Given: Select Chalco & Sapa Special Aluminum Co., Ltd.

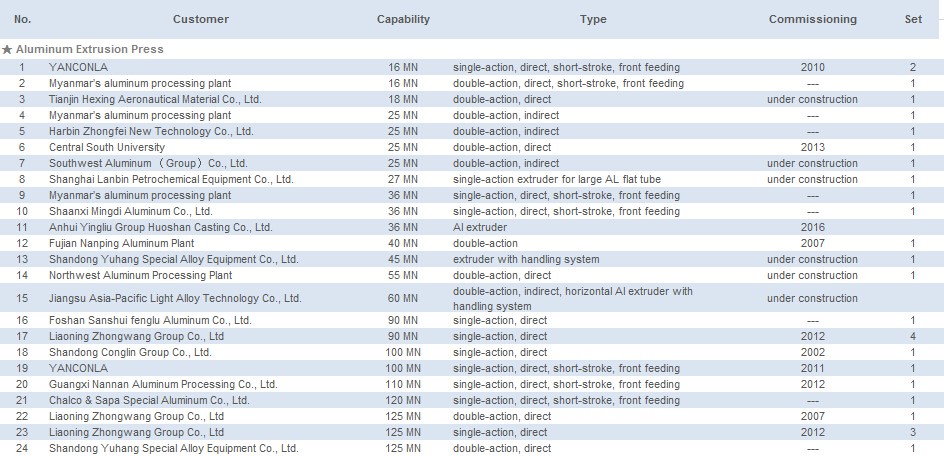Looking at the screenshot, I should point(149,401).
